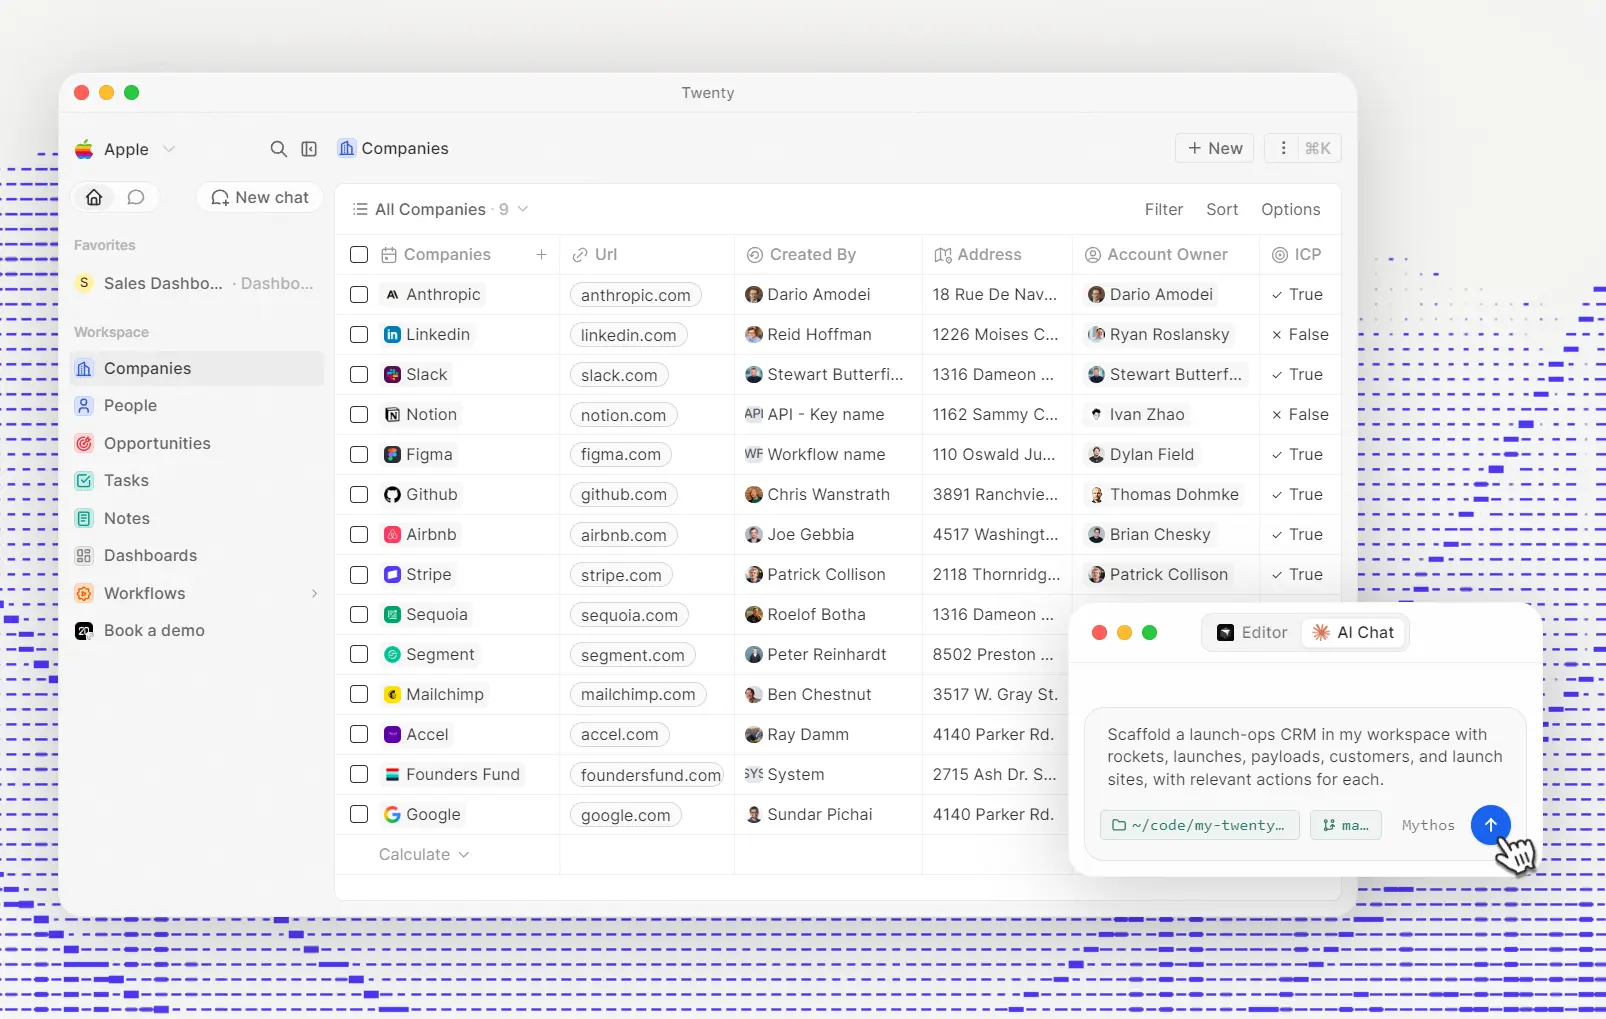Click the Slack logo in table
The height and width of the screenshot is (1019, 1606).
coord(392,375)
